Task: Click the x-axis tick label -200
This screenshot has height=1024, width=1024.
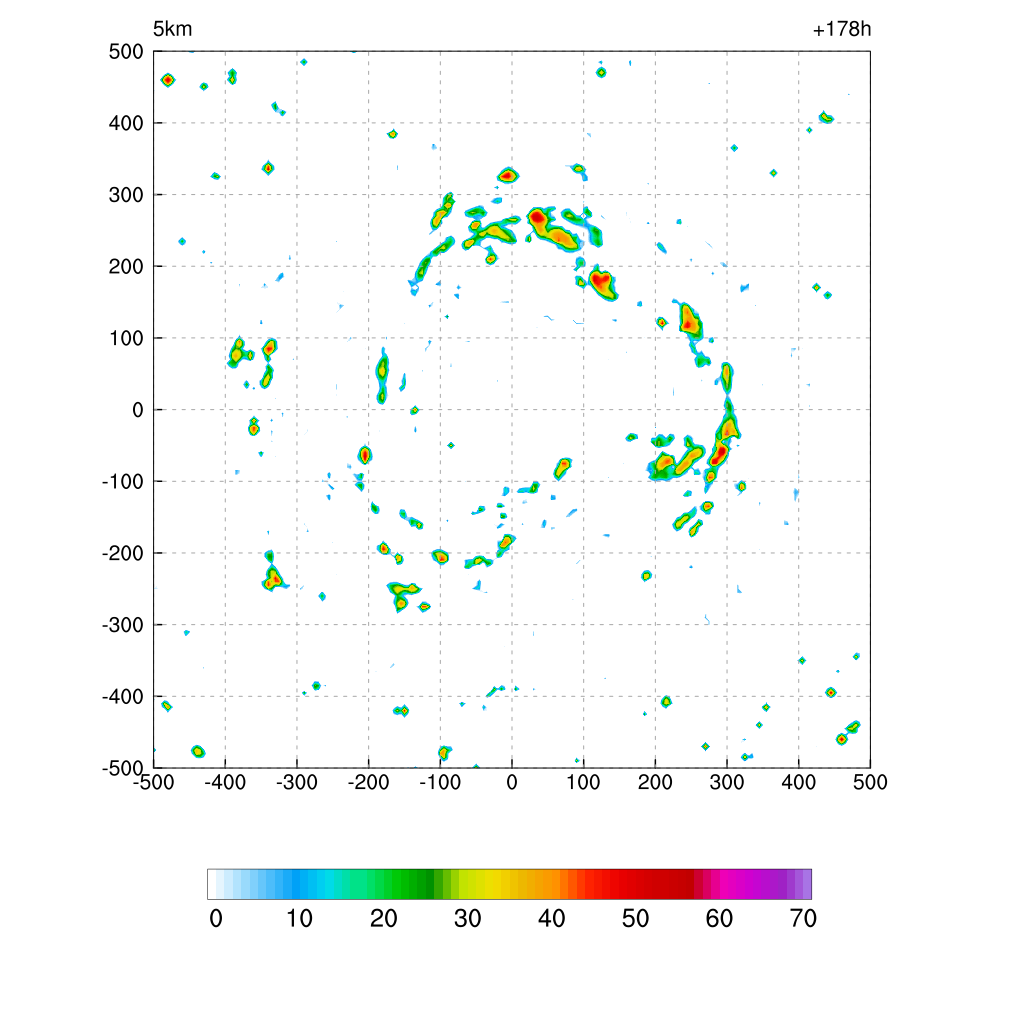Action: click(368, 782)
